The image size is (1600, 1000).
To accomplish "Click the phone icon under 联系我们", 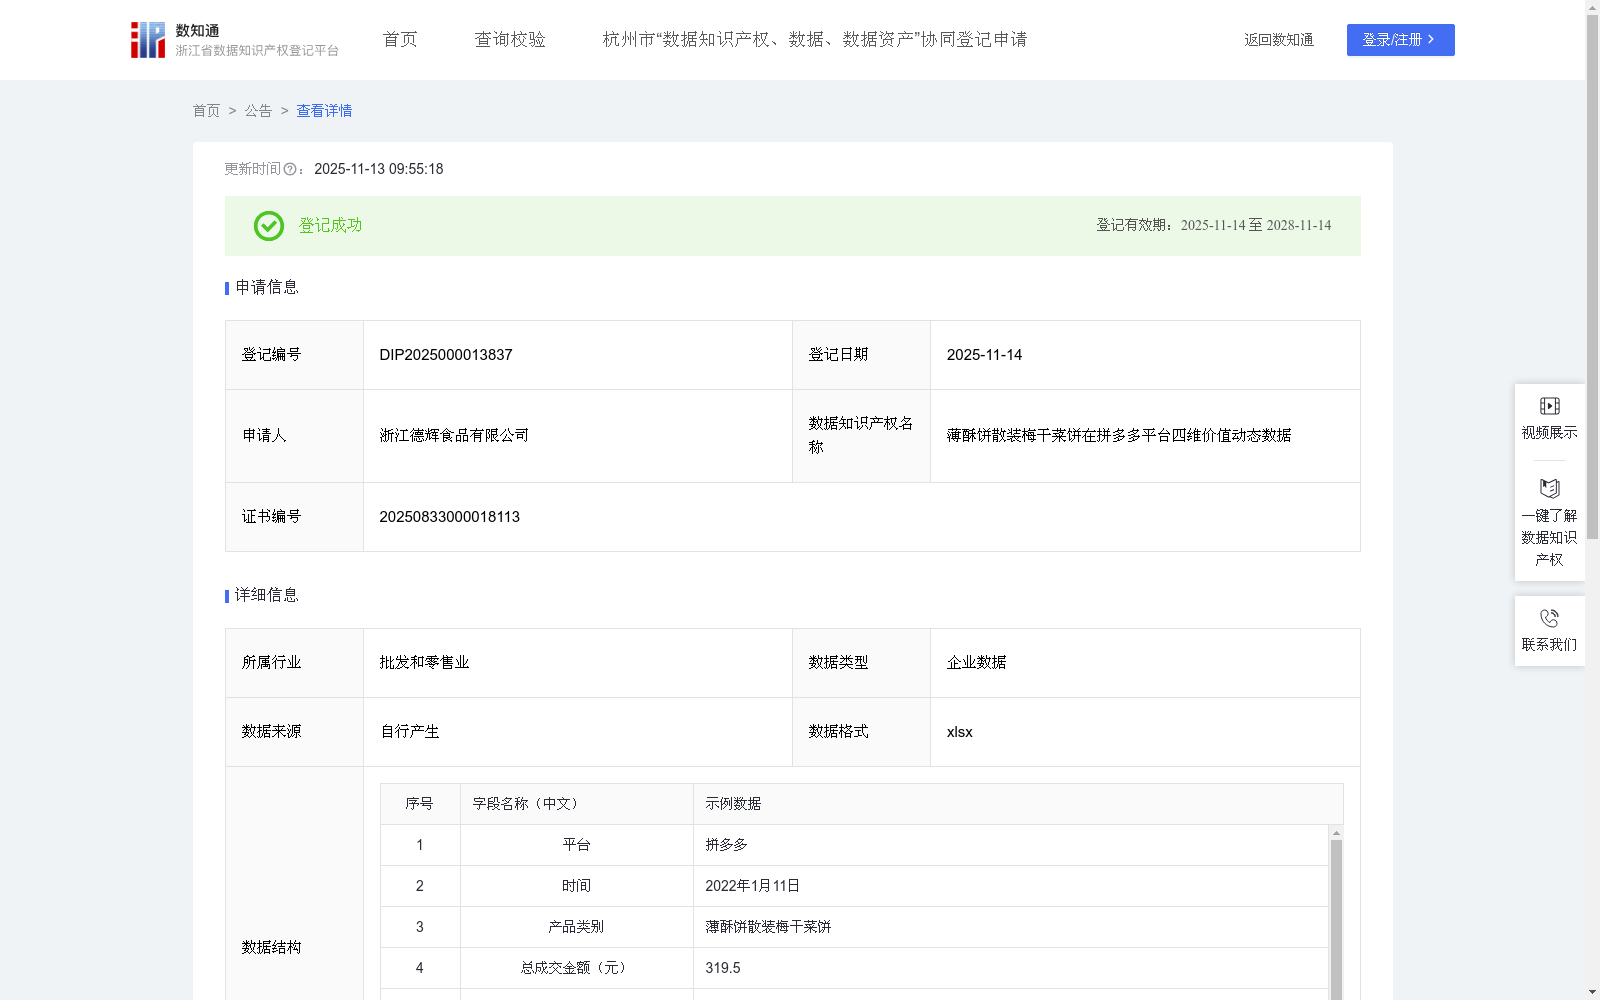I will point(1549,617).
